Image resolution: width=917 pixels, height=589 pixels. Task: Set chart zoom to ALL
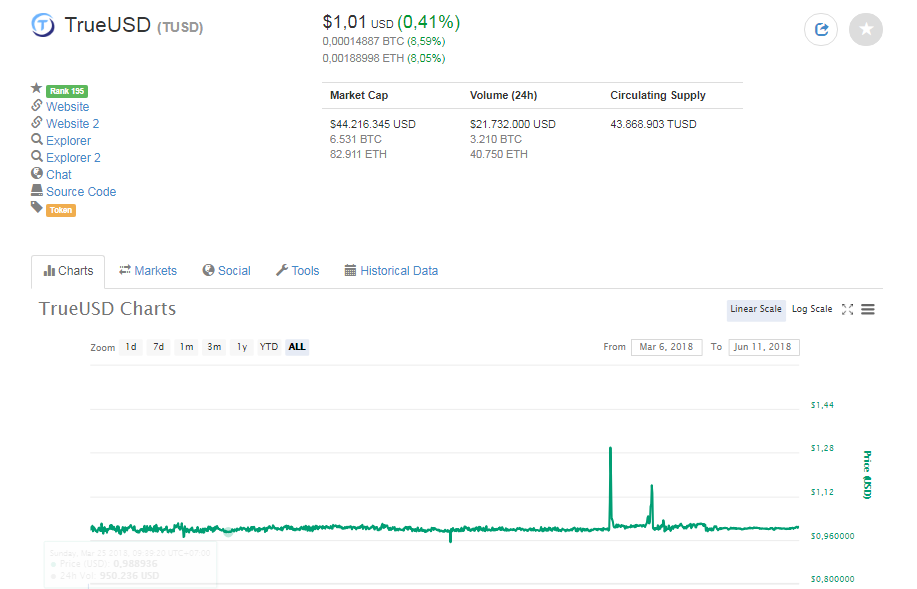pyautogui.click(x=297, y=347)
